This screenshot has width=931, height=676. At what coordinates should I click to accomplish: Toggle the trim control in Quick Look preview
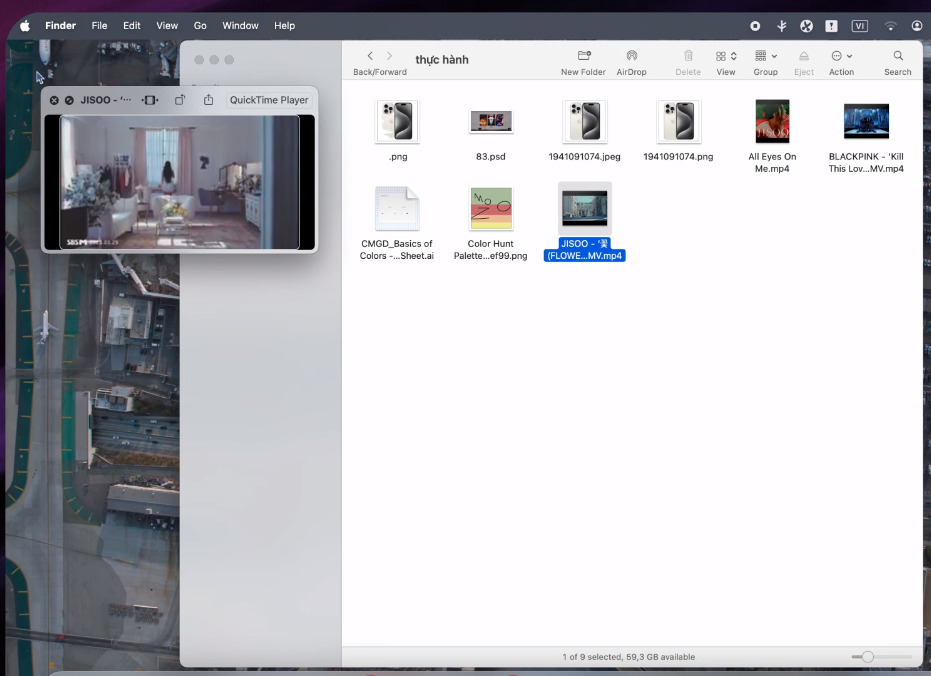point(150,100)
